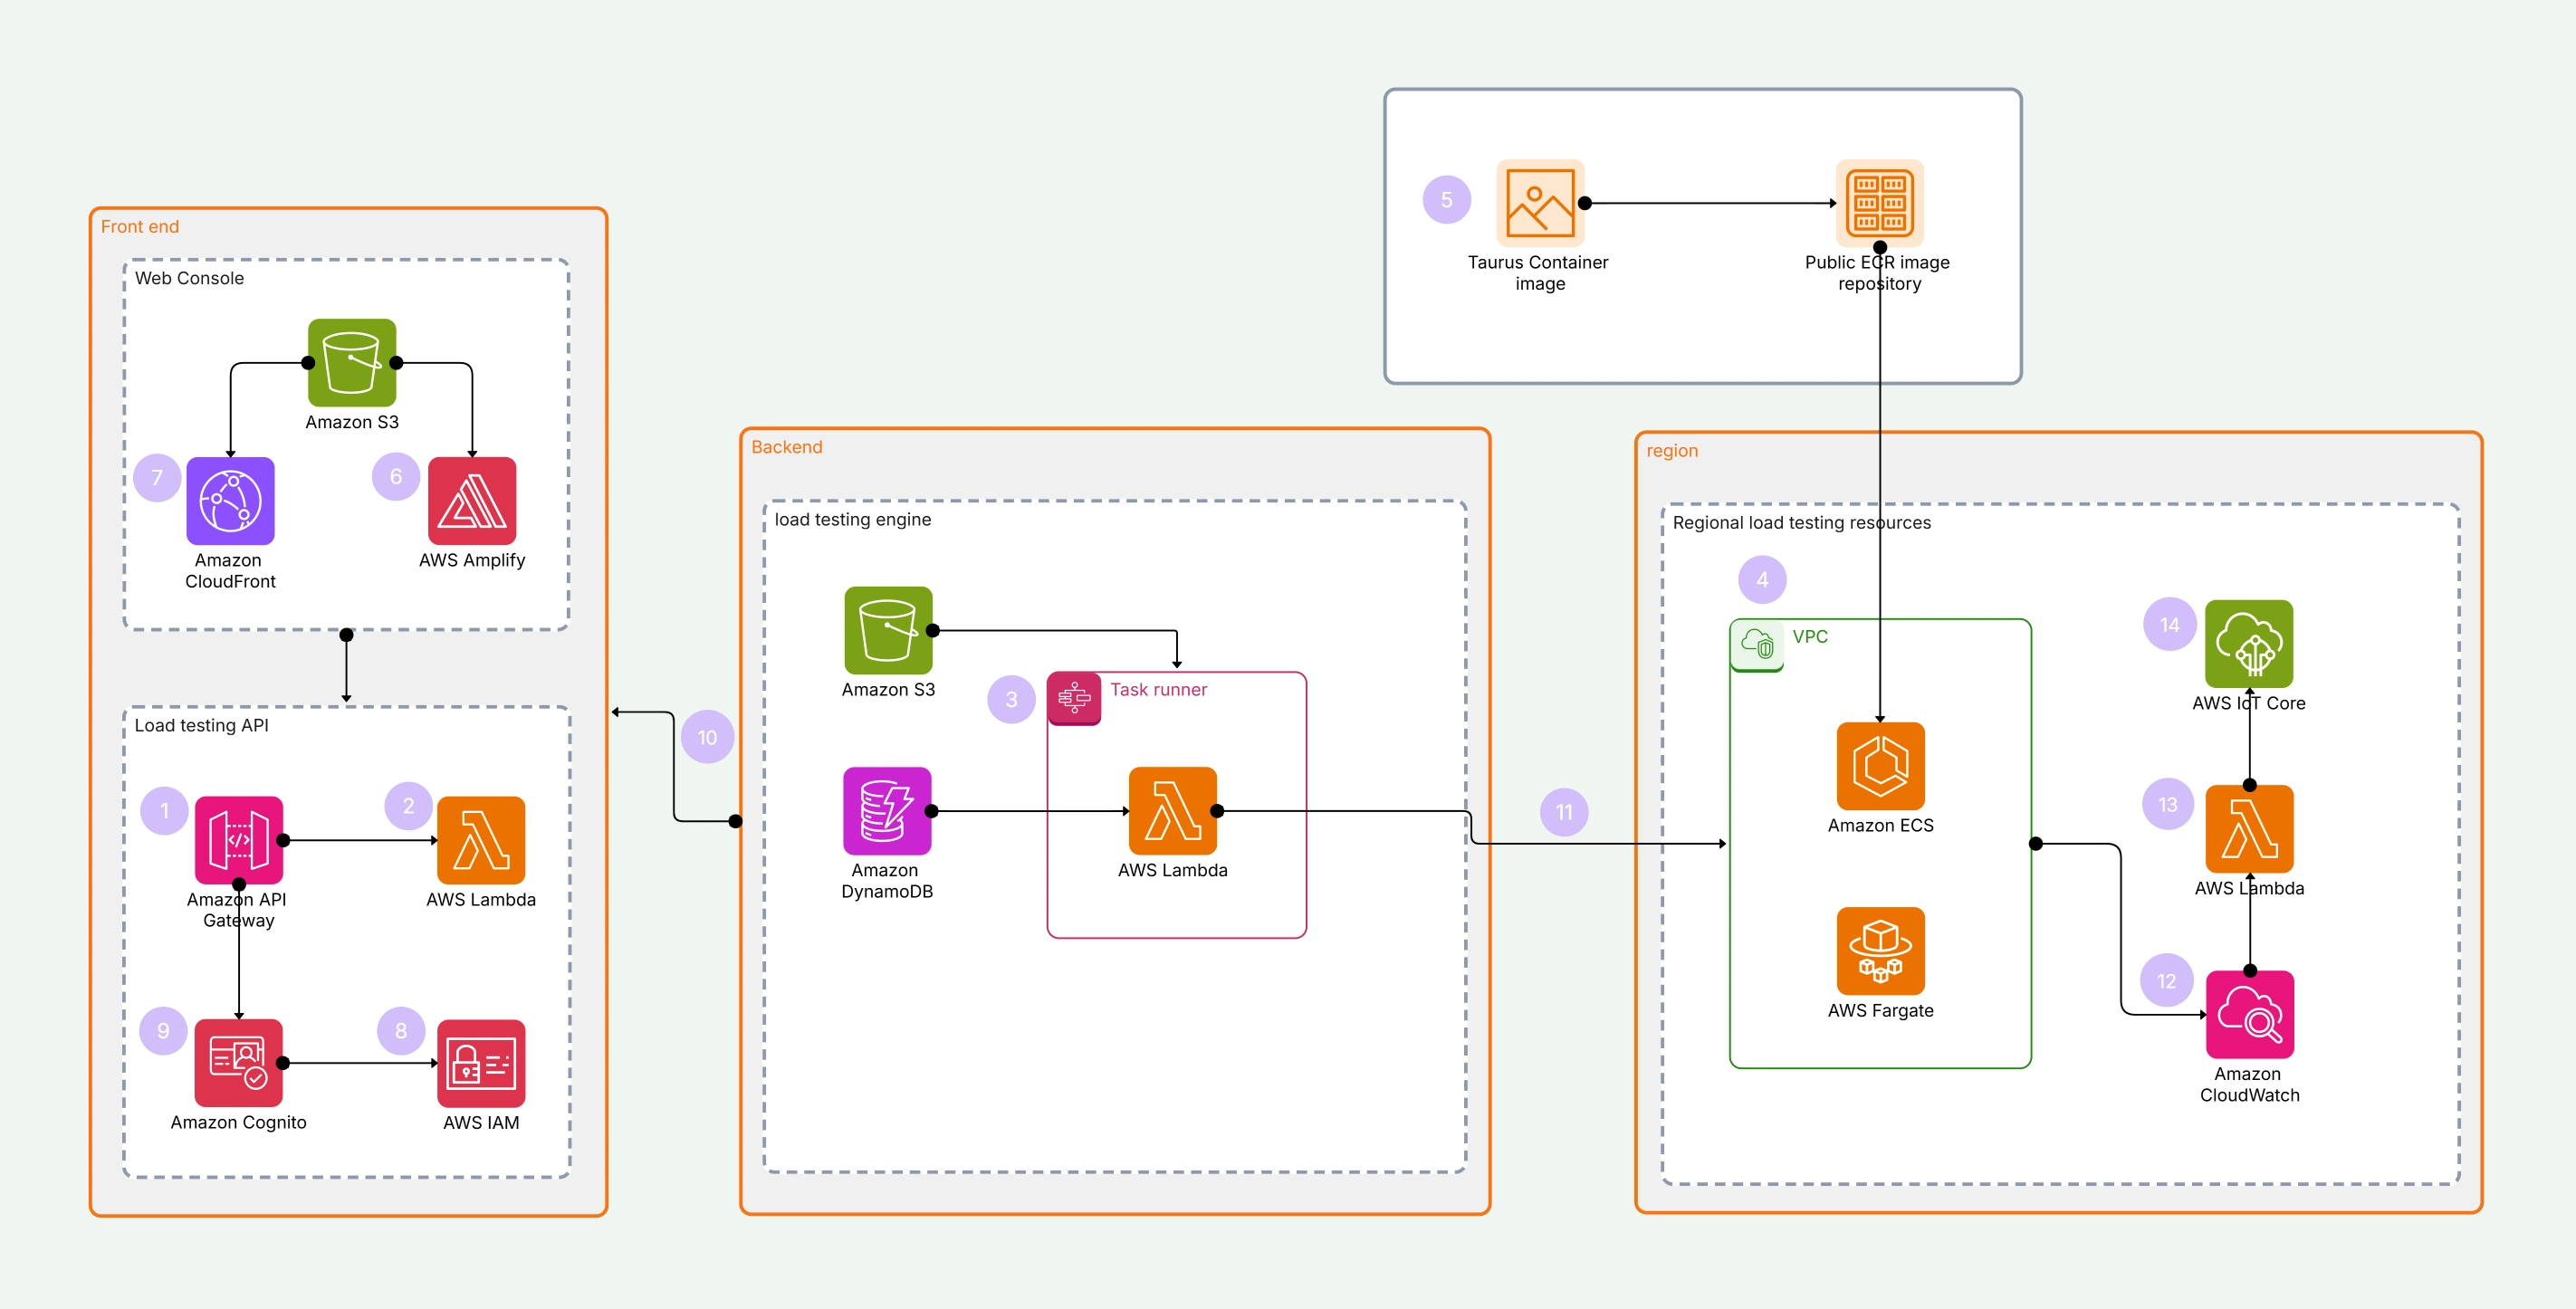
Task: Click the numbered badge 5 near Taurus Container image
Action: 1446,200
